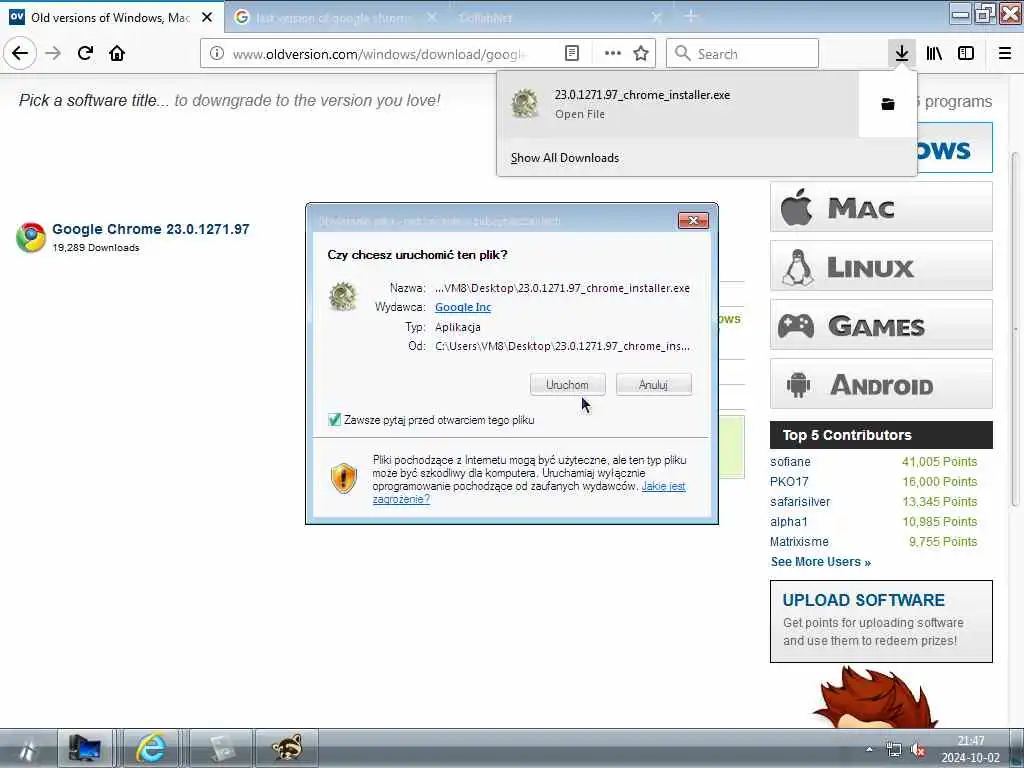Click the Search input box
1024x768 pixels.
(x=742, y=54)
